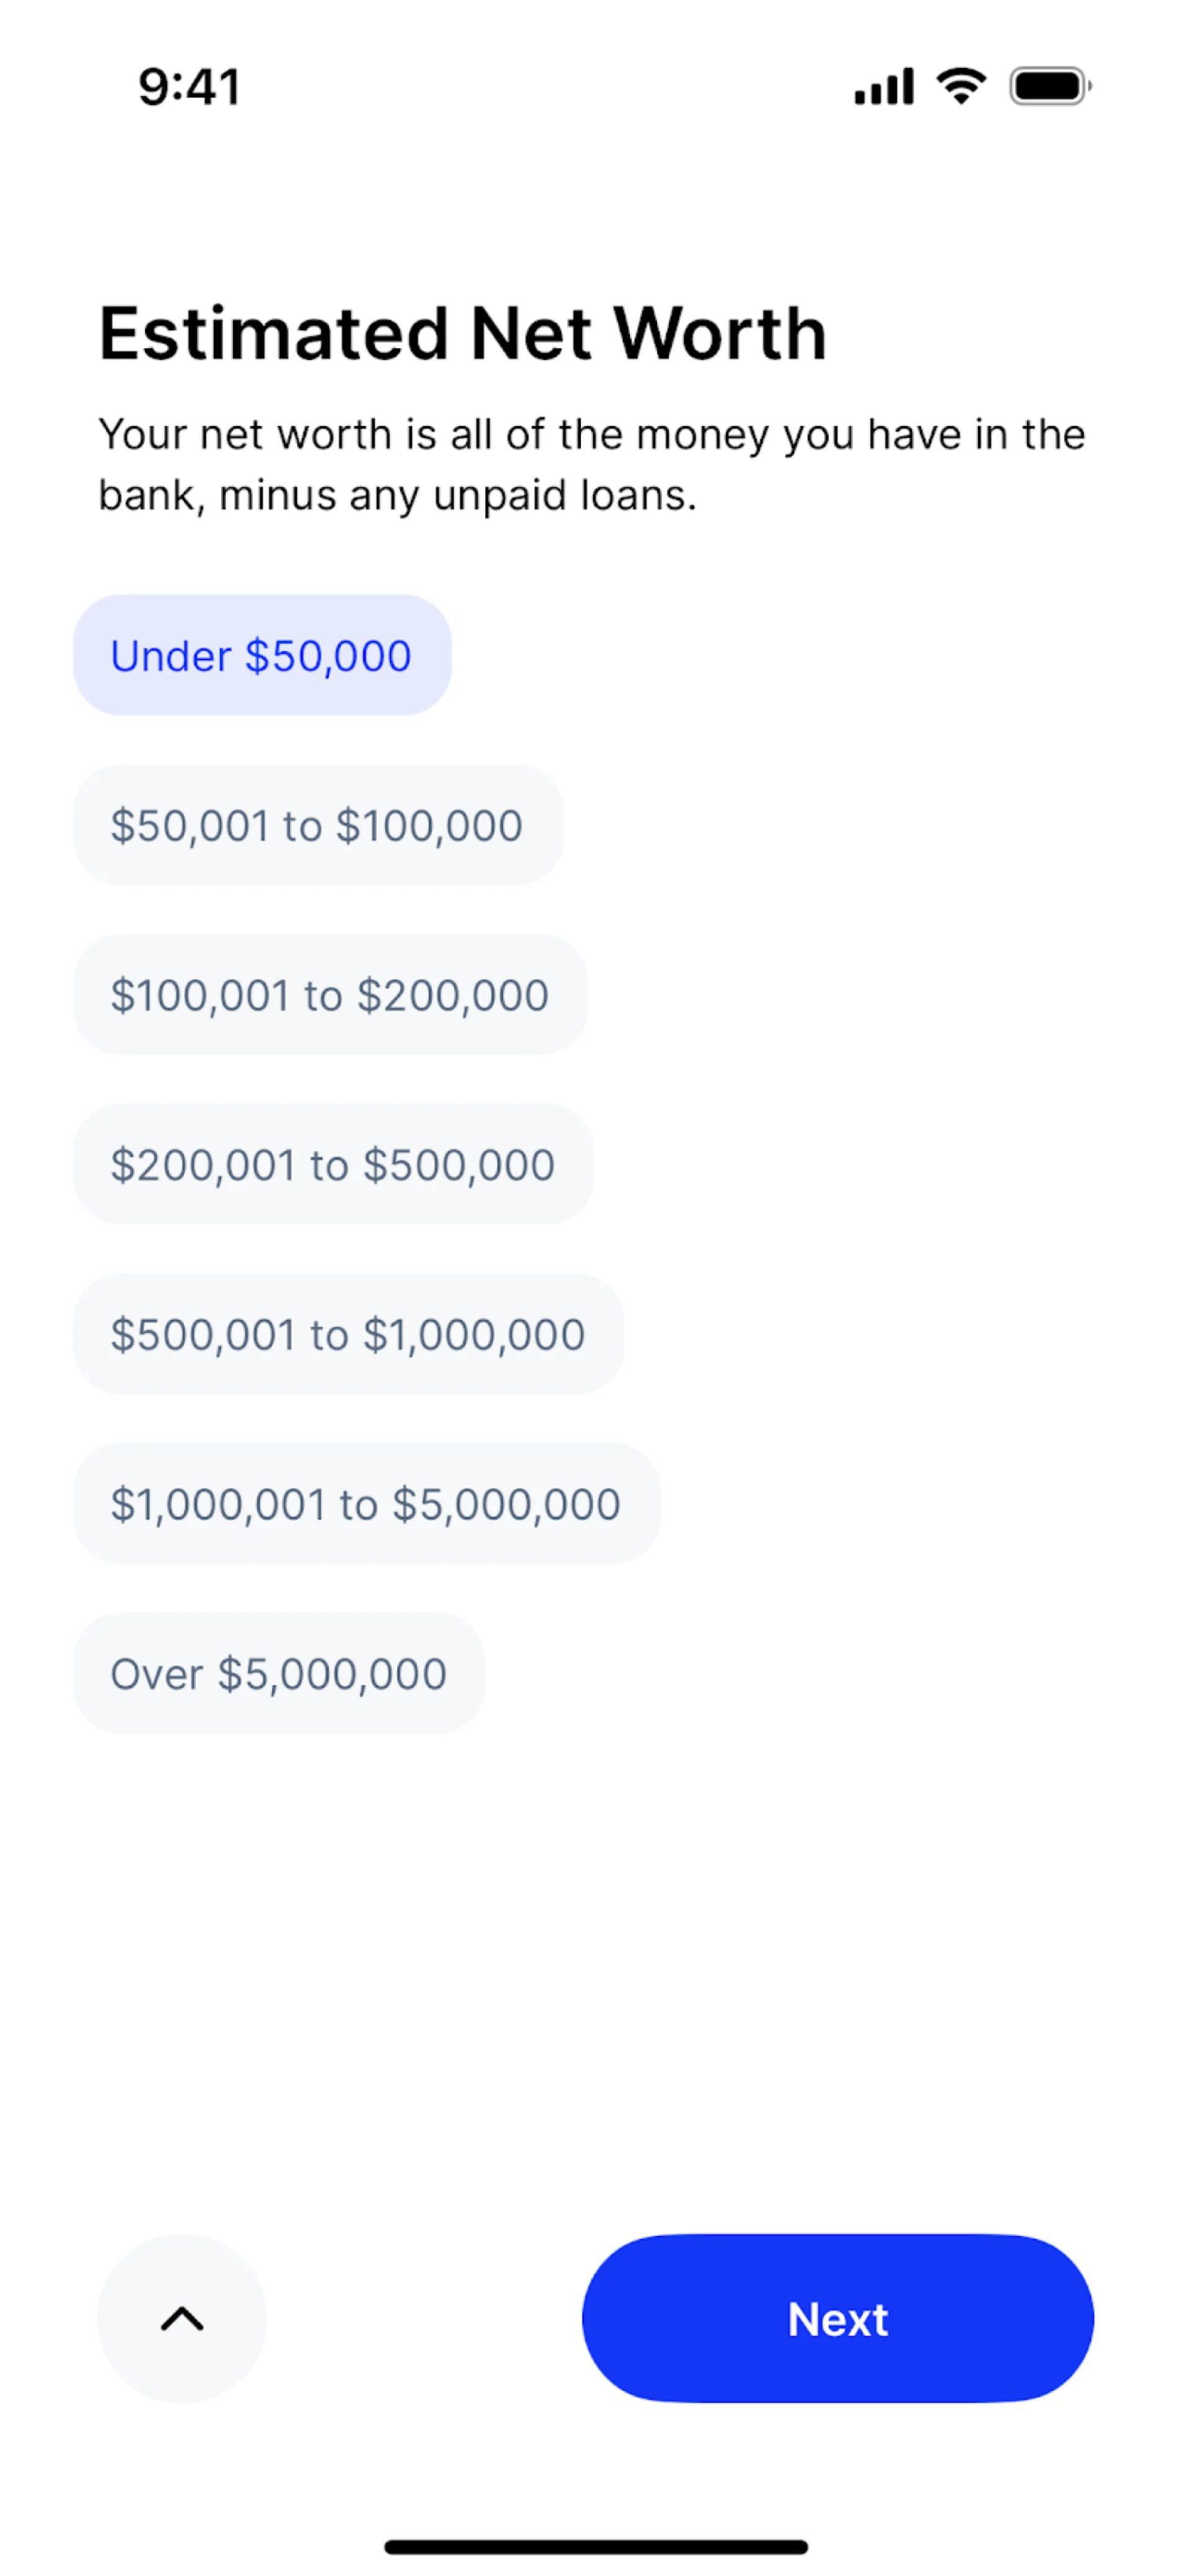Tap the Estimated Net Worth heading
This screenshot has height=2576, width=1191.
coord(463,333)
